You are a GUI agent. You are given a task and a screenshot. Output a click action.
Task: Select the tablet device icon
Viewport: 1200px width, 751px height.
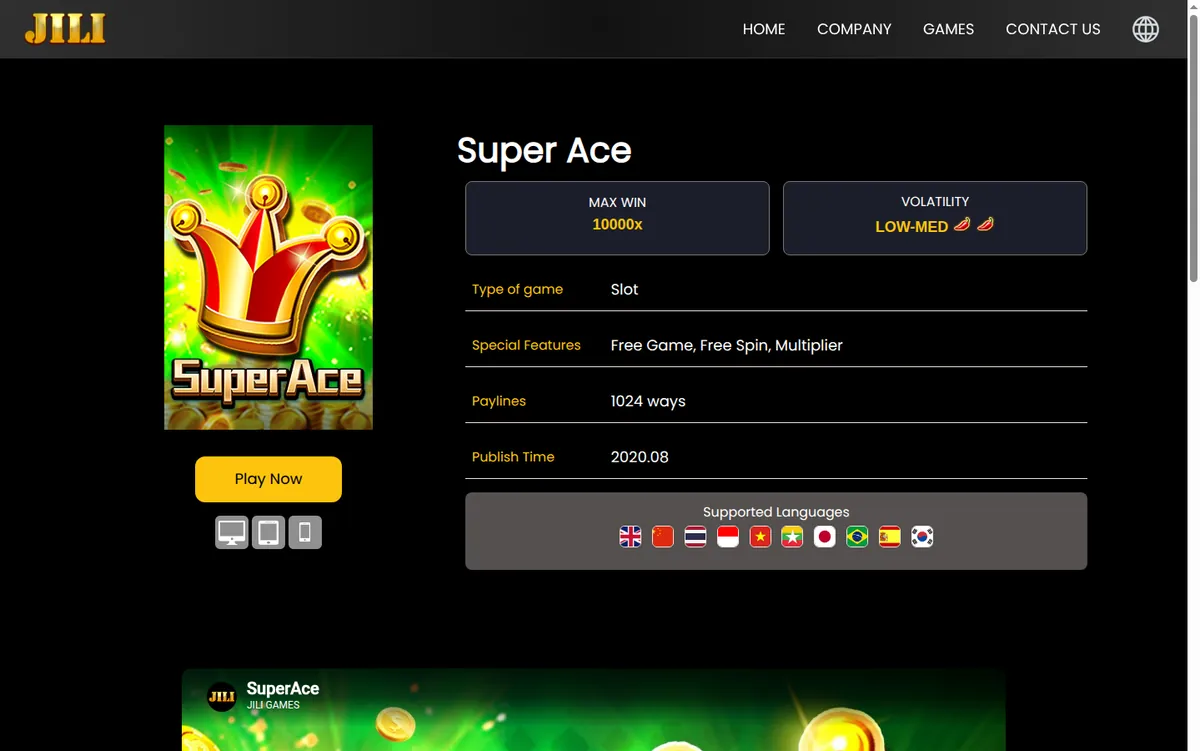click(268, 533)
